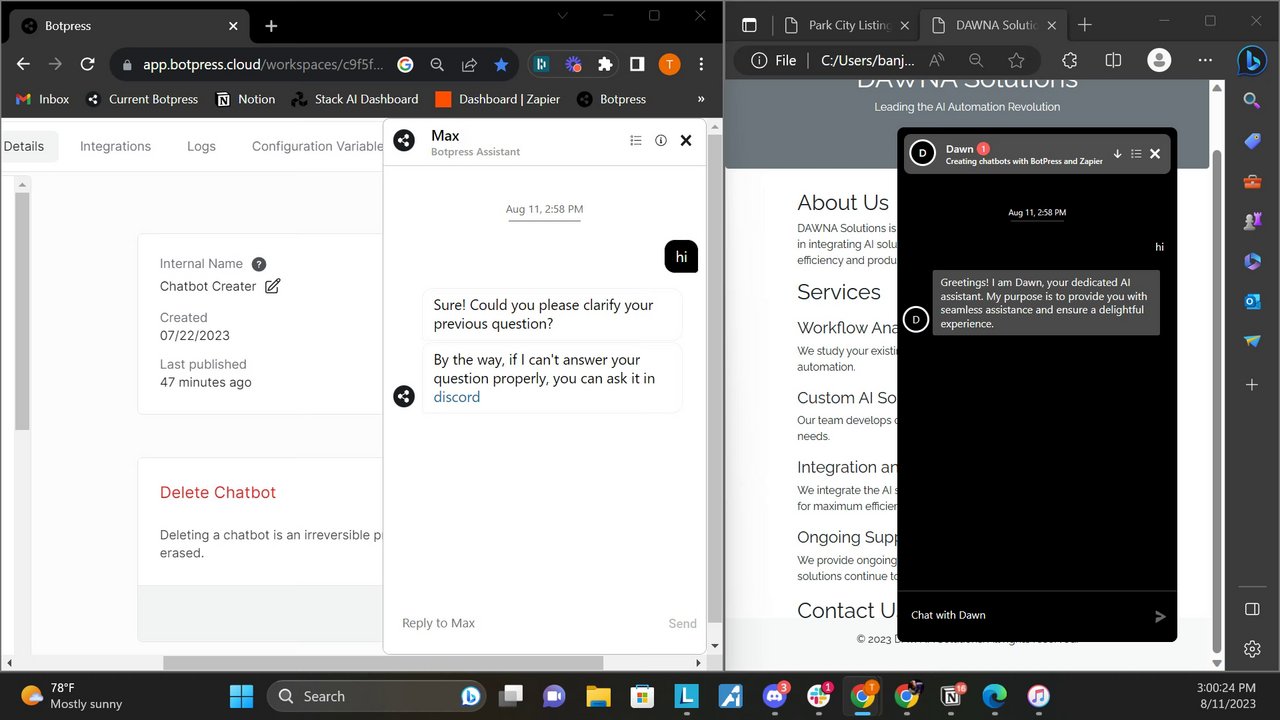
Task: Click Send in Max chat
Action: click(682, 623)
